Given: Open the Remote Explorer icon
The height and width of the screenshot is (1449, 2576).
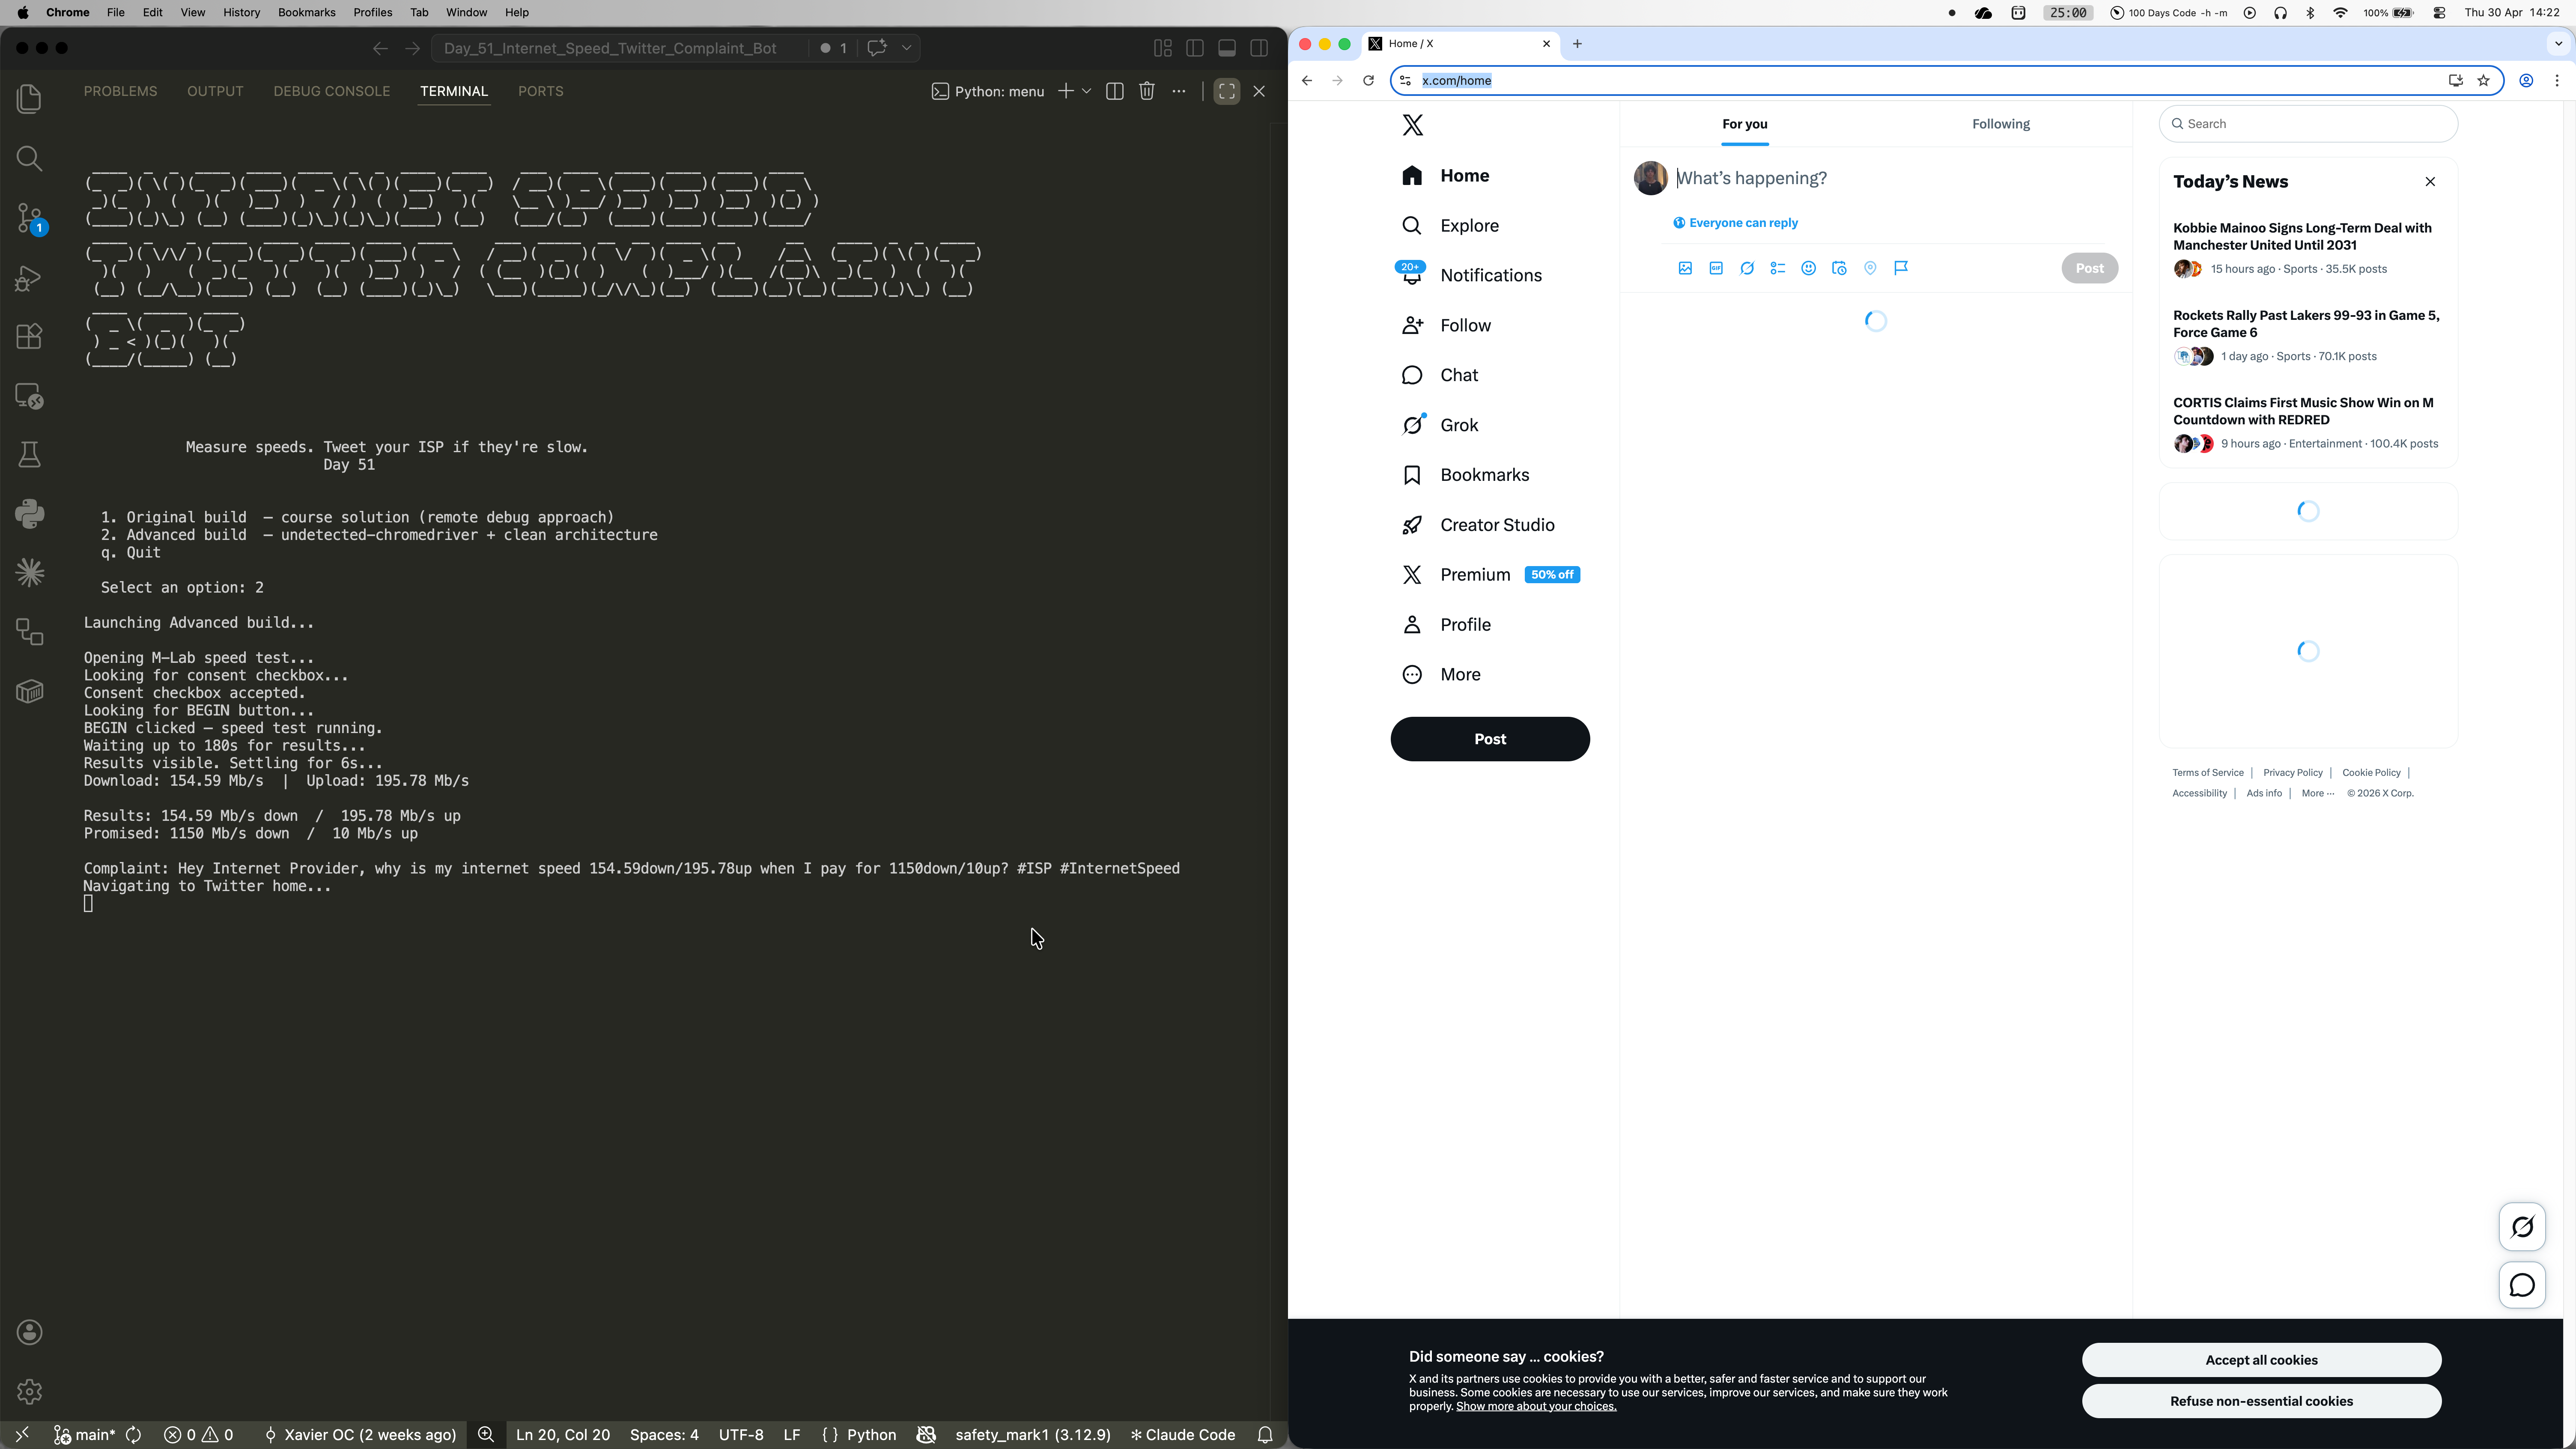Looking at the screenshot, I should pyautogui.click(x=29, y=396).
